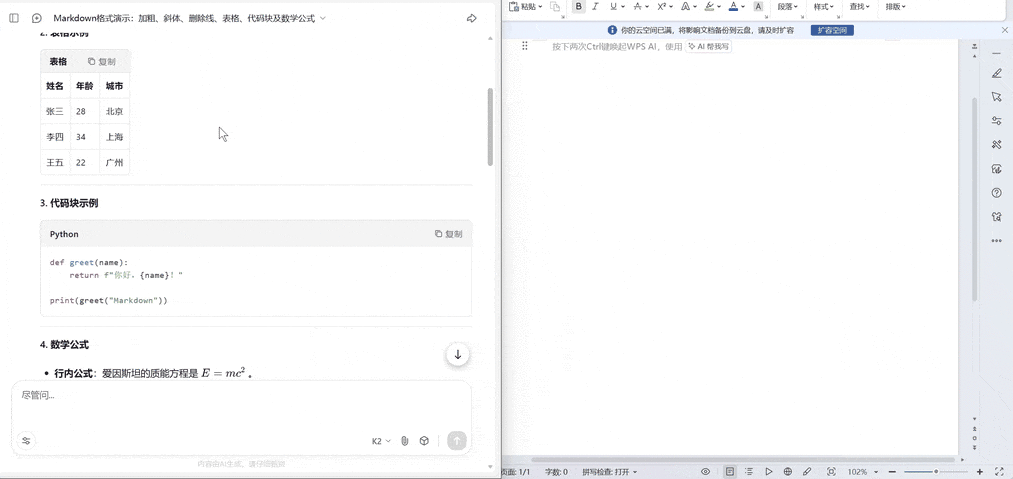Image resolution: width=1013 pixels, height=479 pixels.
Task: Click the 城市 column header
Action: tap(114, 86)
